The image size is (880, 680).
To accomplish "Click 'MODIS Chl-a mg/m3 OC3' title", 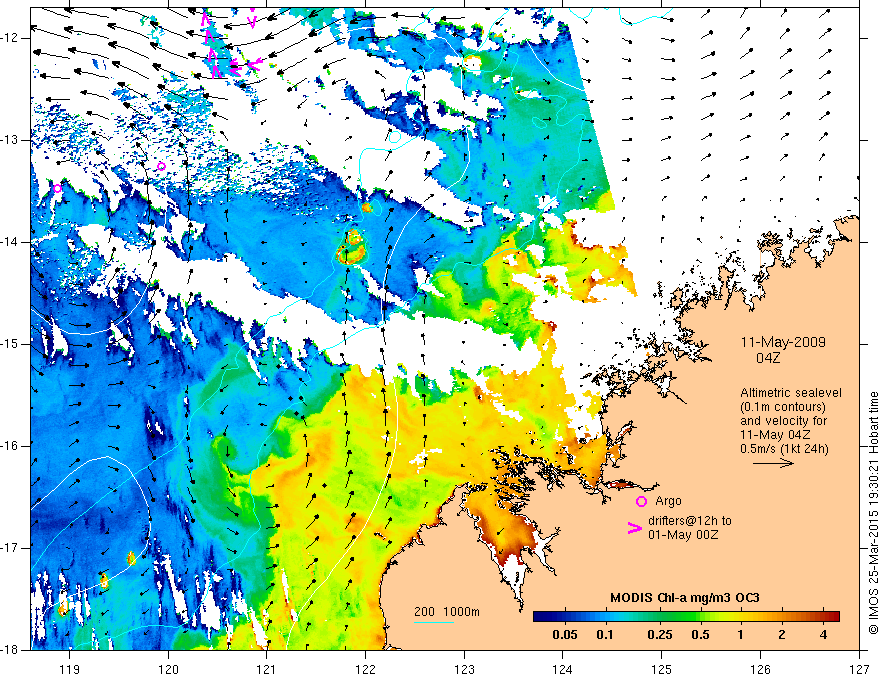I will tap(685, 598).
